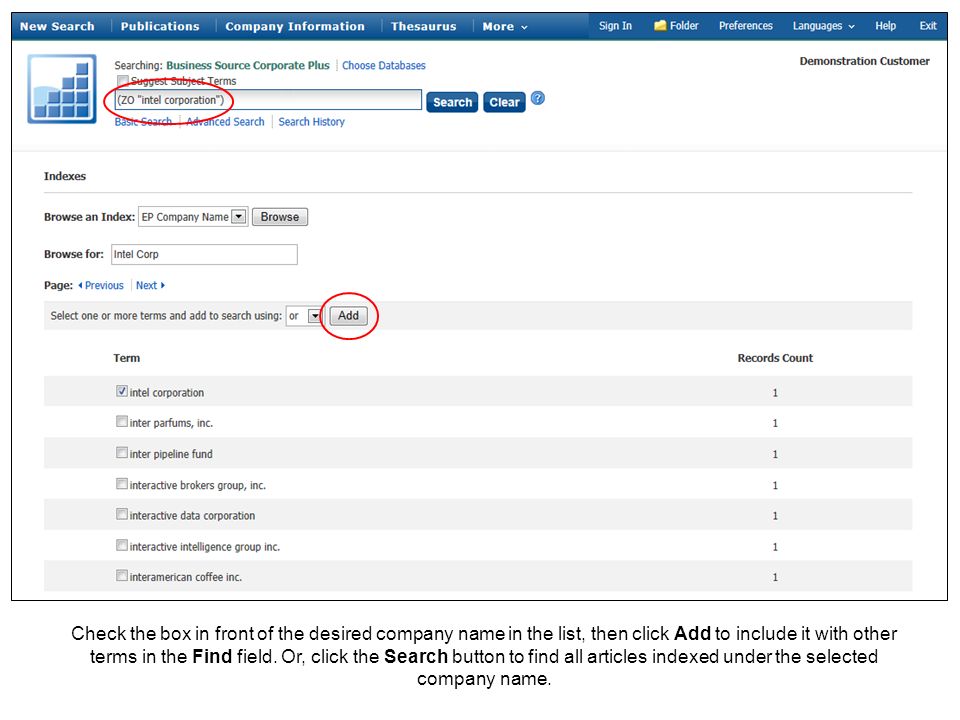Click the intel corporation term text

[x=167, y=392]
